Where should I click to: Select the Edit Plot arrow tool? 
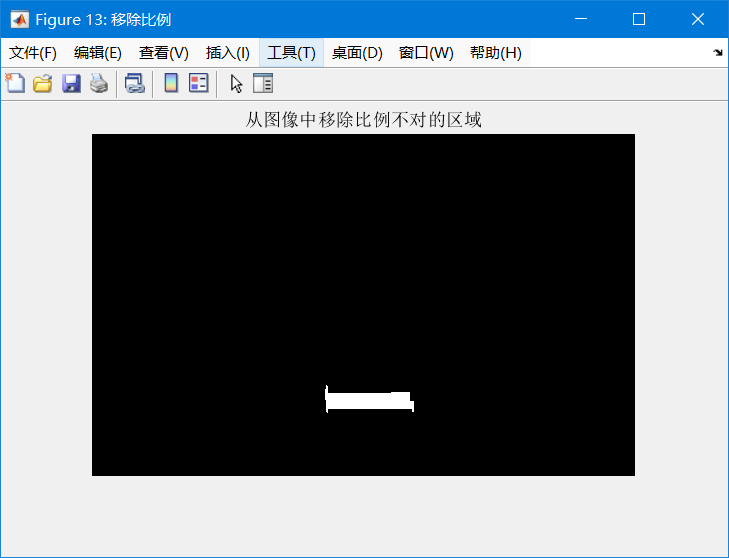pos(236,84)
